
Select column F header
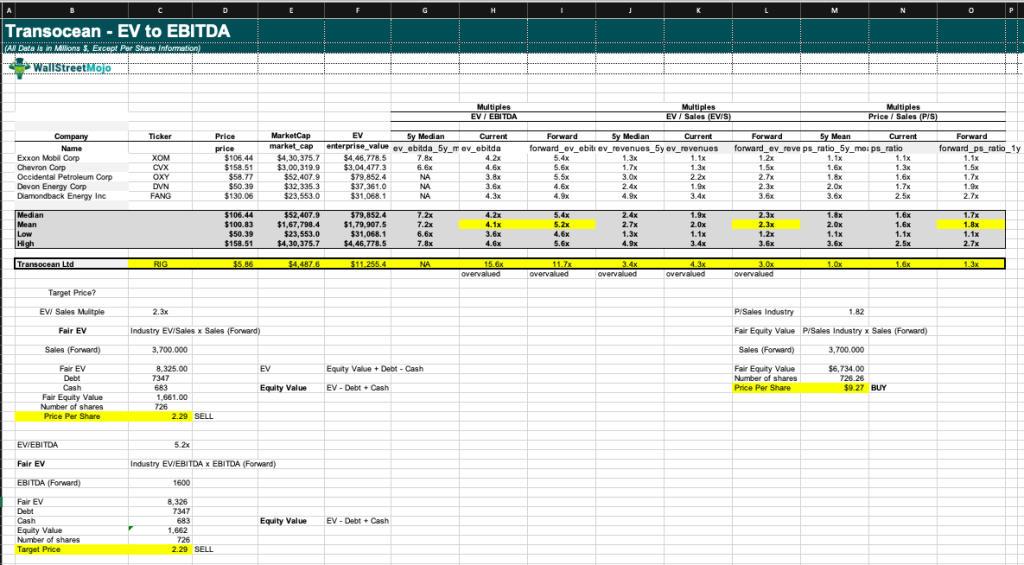(x=358, y=10)
